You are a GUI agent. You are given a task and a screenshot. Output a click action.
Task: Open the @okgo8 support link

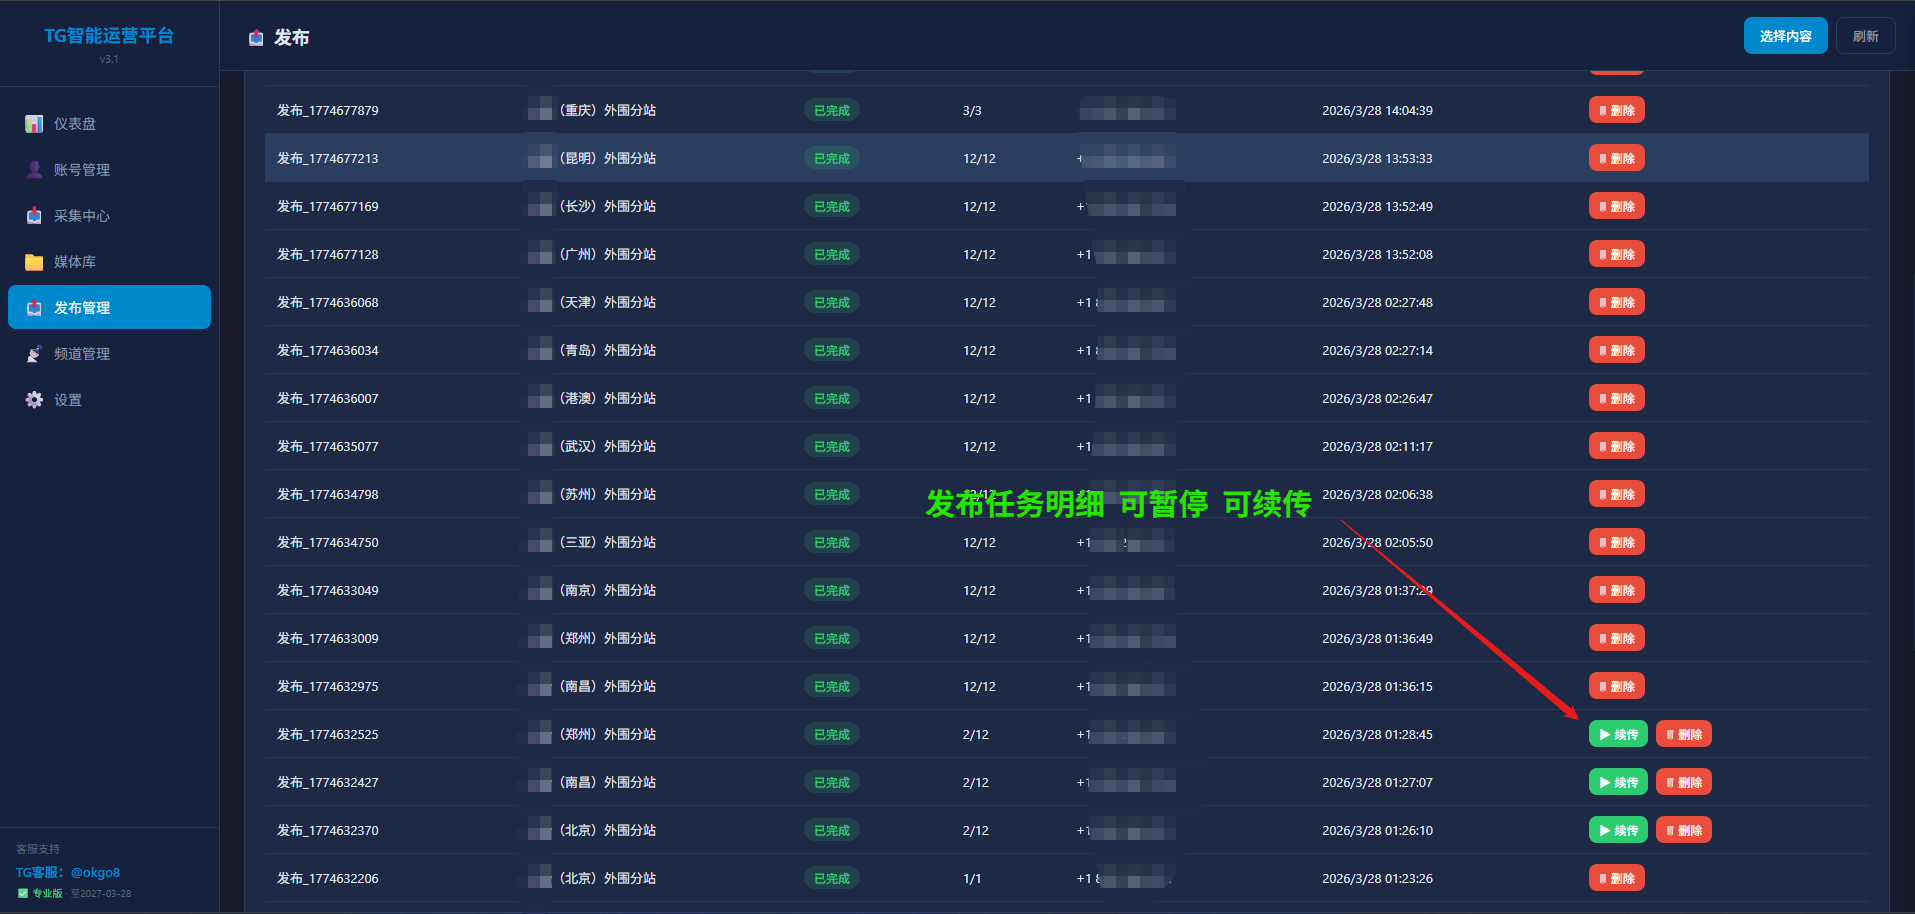95,872
